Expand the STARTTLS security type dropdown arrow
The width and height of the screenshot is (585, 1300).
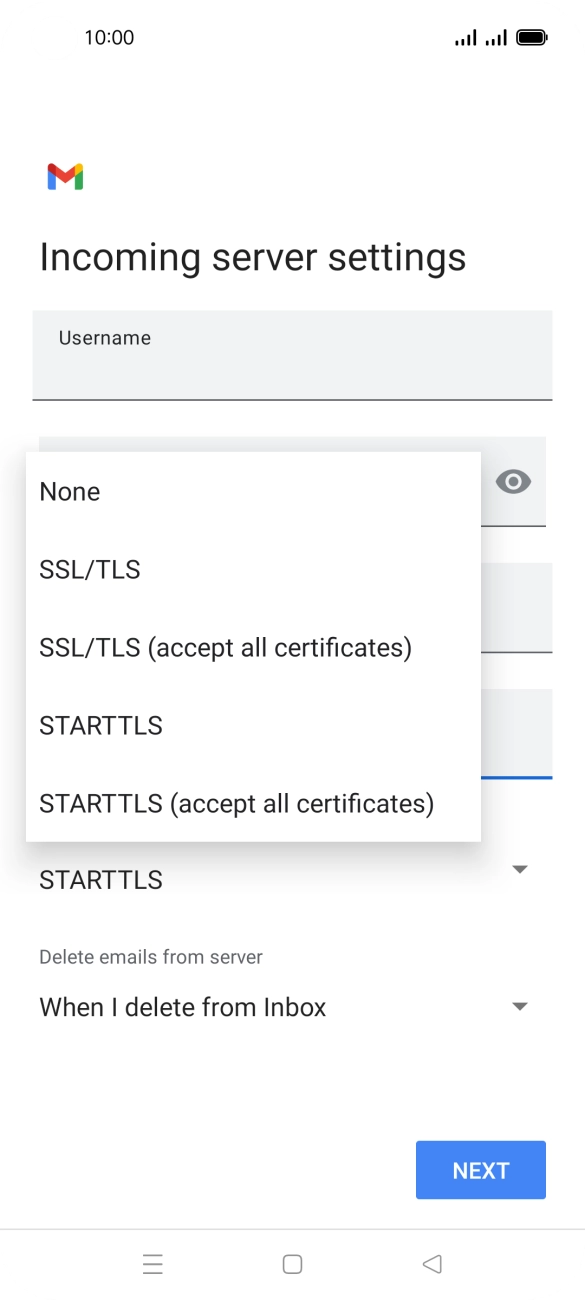519,869
